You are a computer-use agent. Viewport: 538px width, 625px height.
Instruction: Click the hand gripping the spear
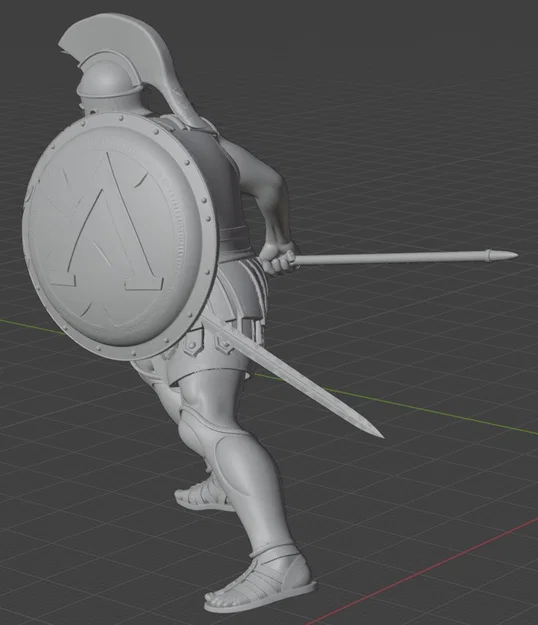(279, 258)
